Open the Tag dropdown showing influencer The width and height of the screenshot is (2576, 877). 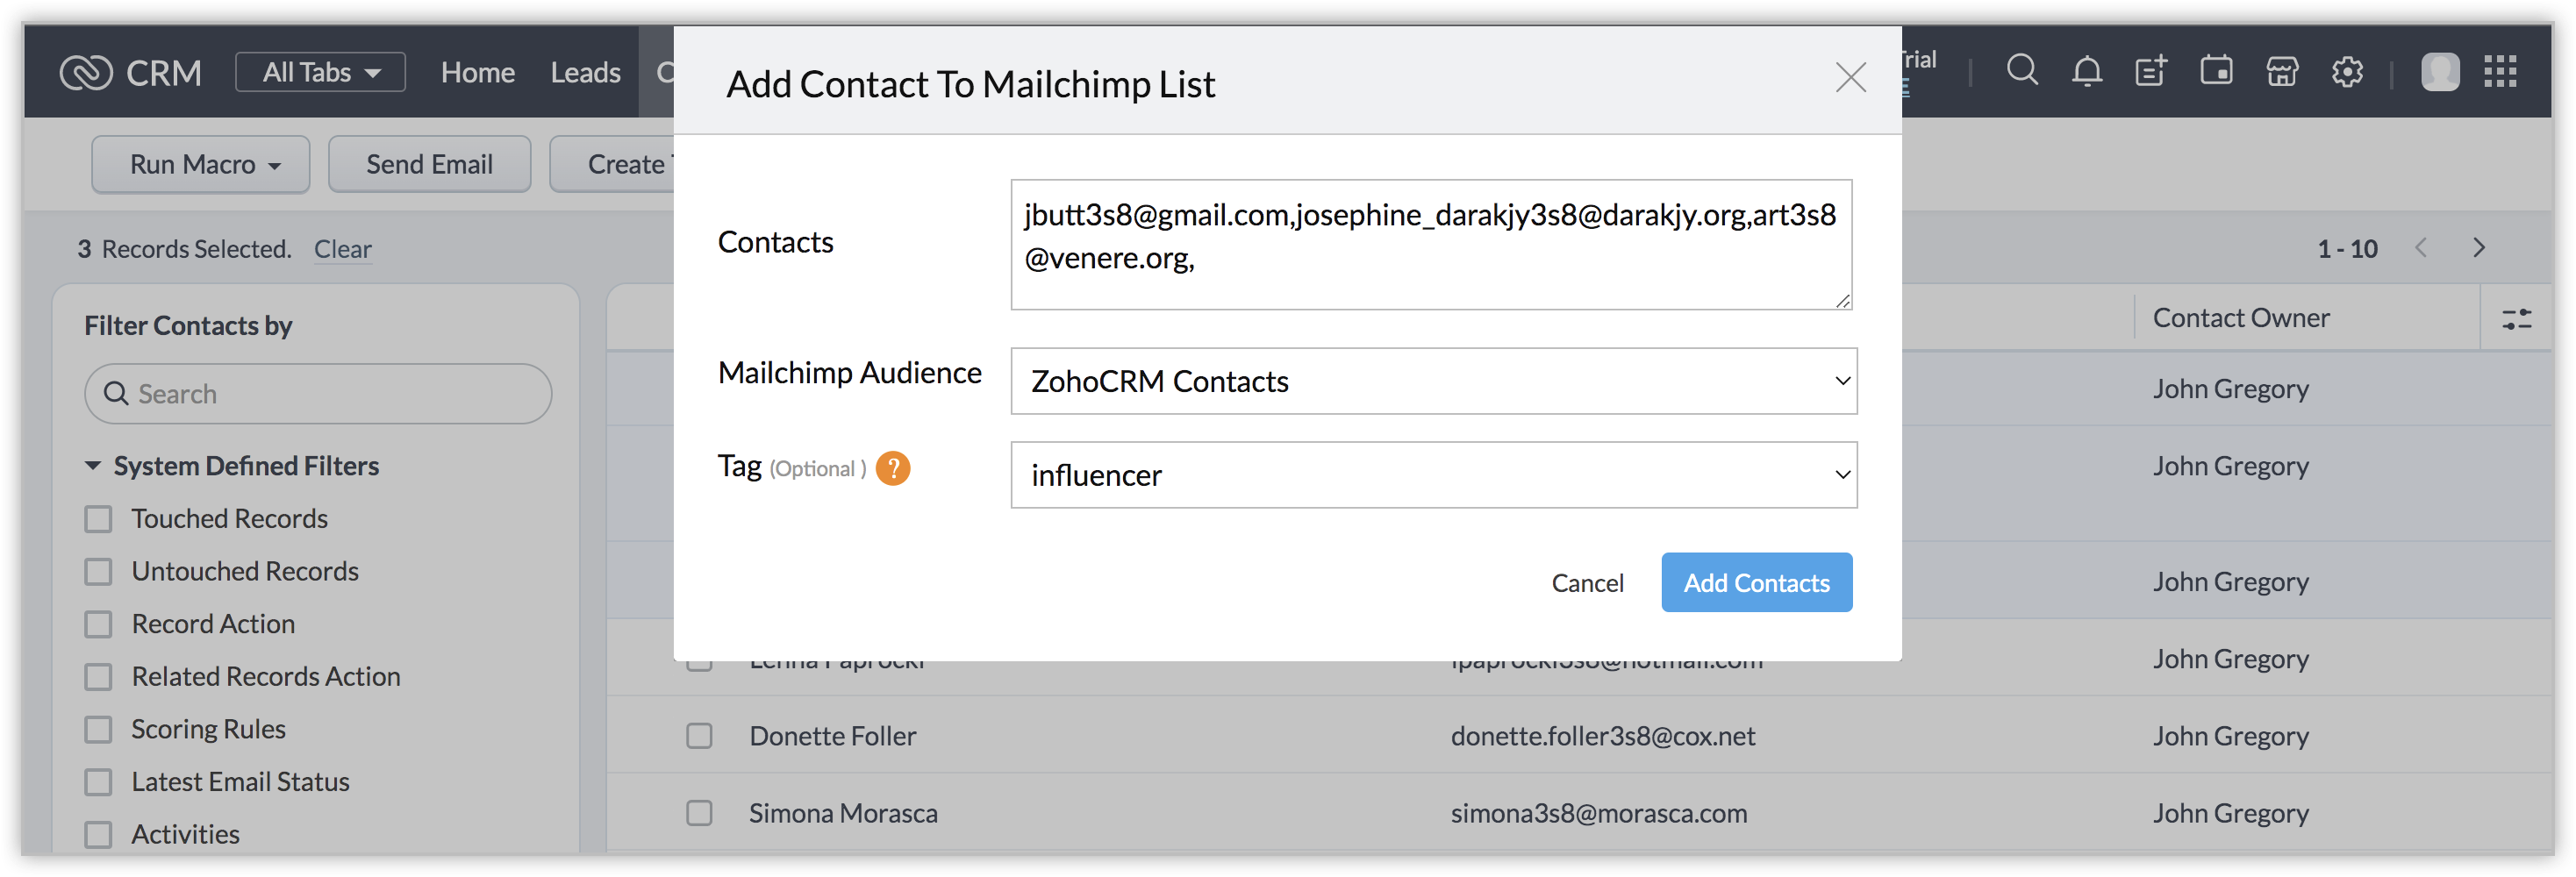pos(1433,475)
